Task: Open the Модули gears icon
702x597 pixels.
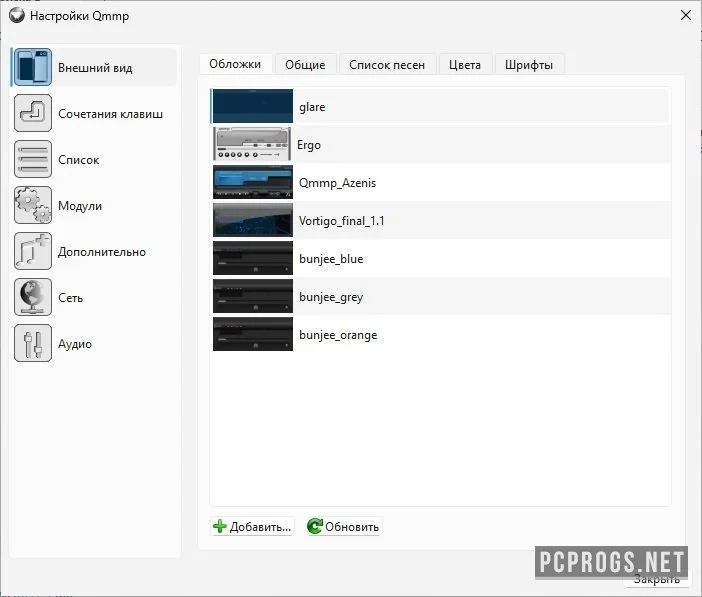Action: [x=33, y=205]
